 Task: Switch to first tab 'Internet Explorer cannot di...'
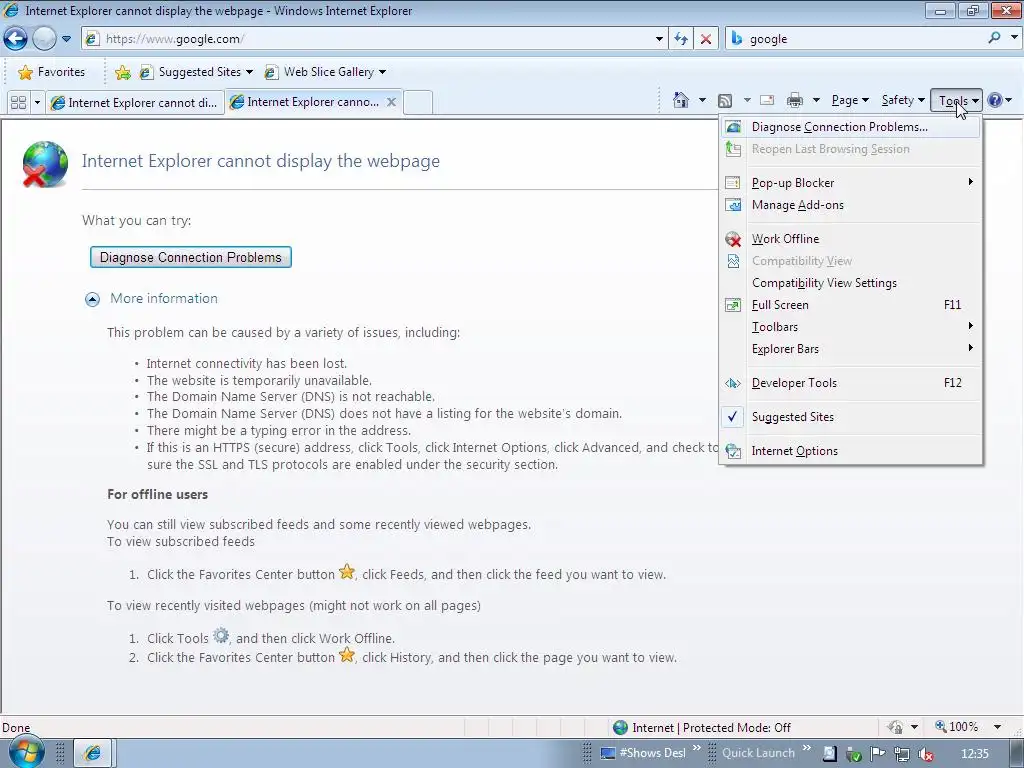tap(135, 103)
